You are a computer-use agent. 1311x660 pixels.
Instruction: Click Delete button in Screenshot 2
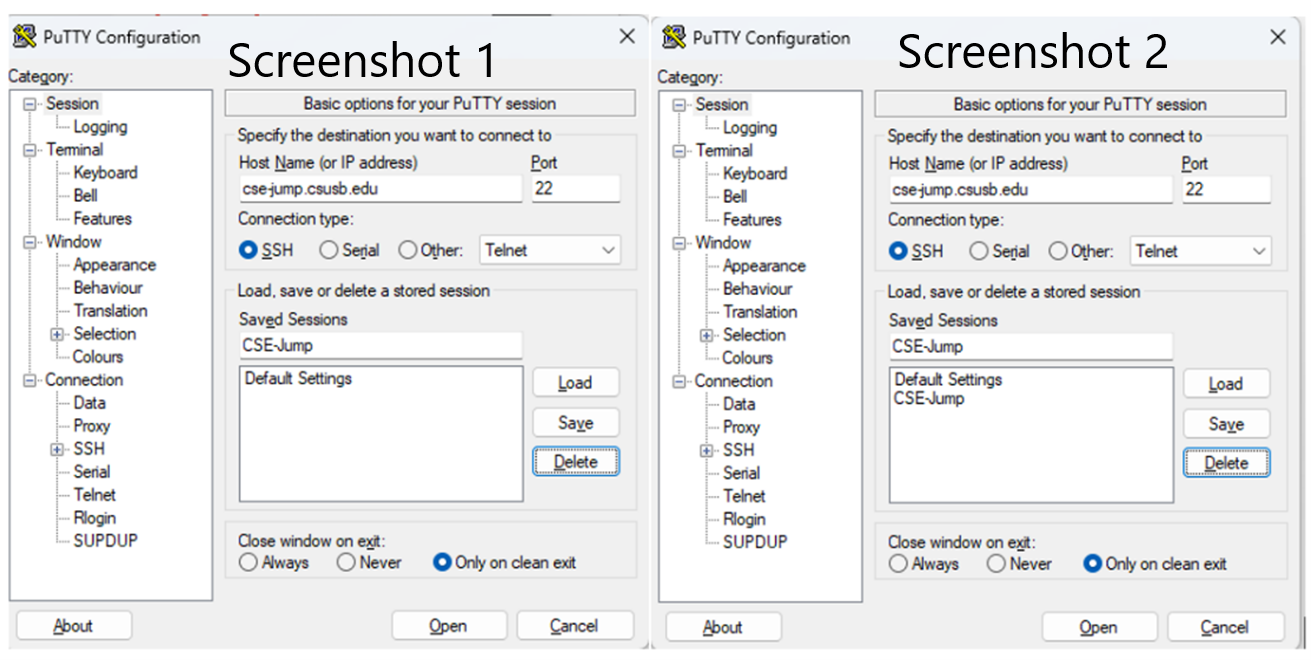(1225, 463)
